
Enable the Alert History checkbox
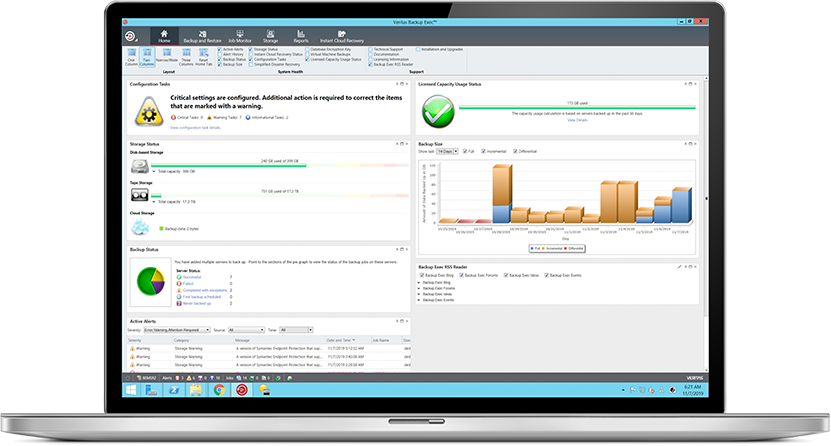[220, 55]
